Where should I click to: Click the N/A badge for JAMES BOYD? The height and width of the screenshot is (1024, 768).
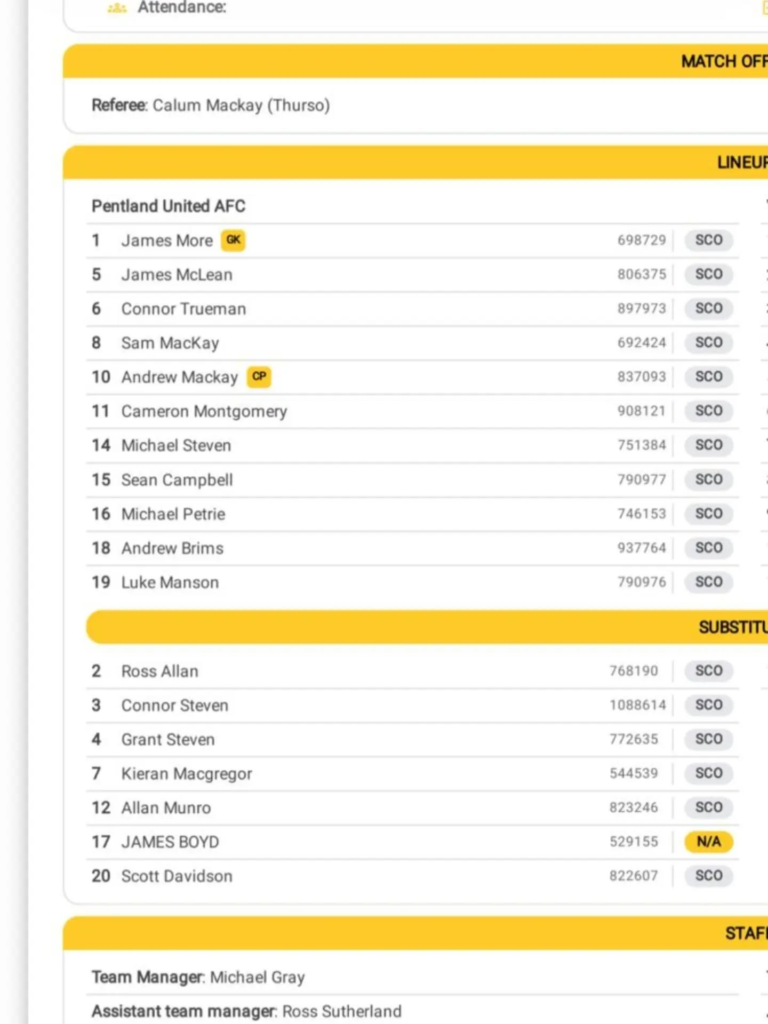(709, 842)
